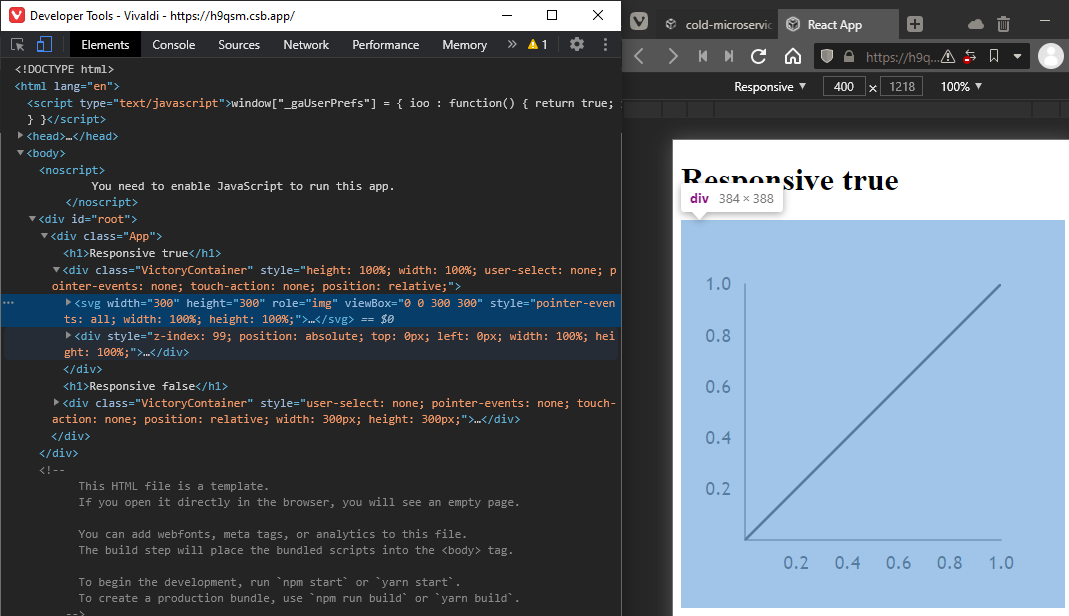
Task: Open the Responsive device preset dropdown
Action: point(768,86)
